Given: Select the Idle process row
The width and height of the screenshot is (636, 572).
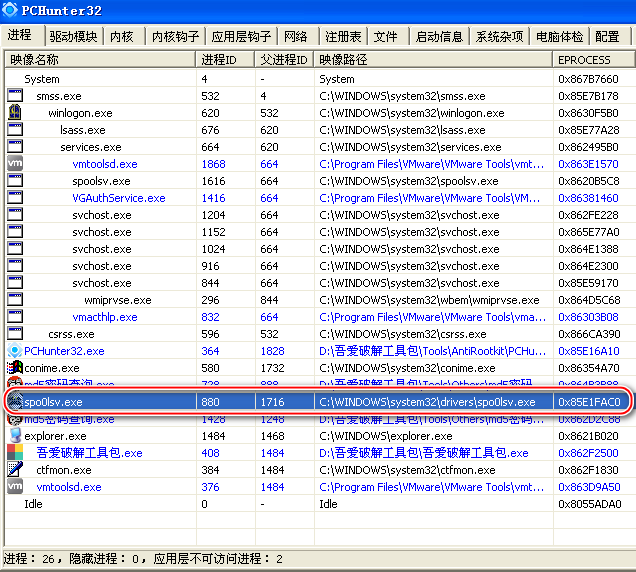Looking at the screenshot, I should click(x=318, y=503).
